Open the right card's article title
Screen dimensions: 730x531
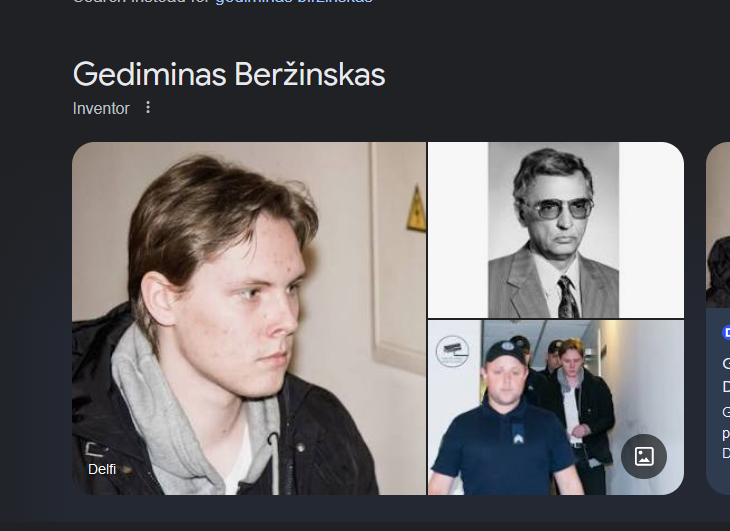(x=726, y=375)
